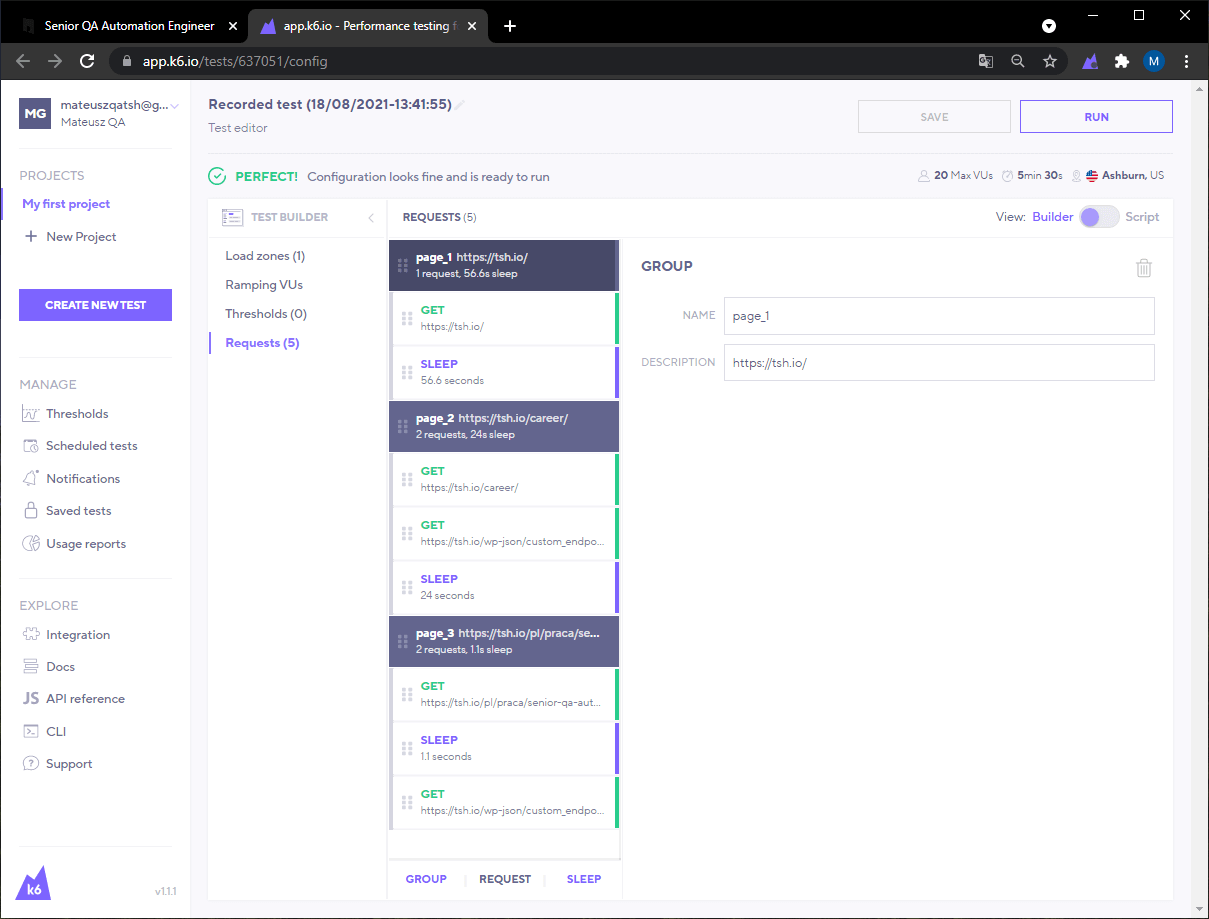
Task: Collapse the Test Builder sidebar chevron
Action: (370, 218)
